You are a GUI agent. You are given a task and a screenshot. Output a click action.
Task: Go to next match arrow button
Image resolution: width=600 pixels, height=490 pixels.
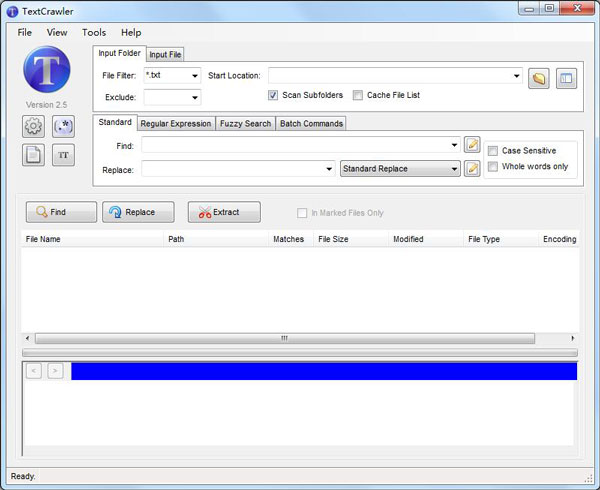(55, 371)
